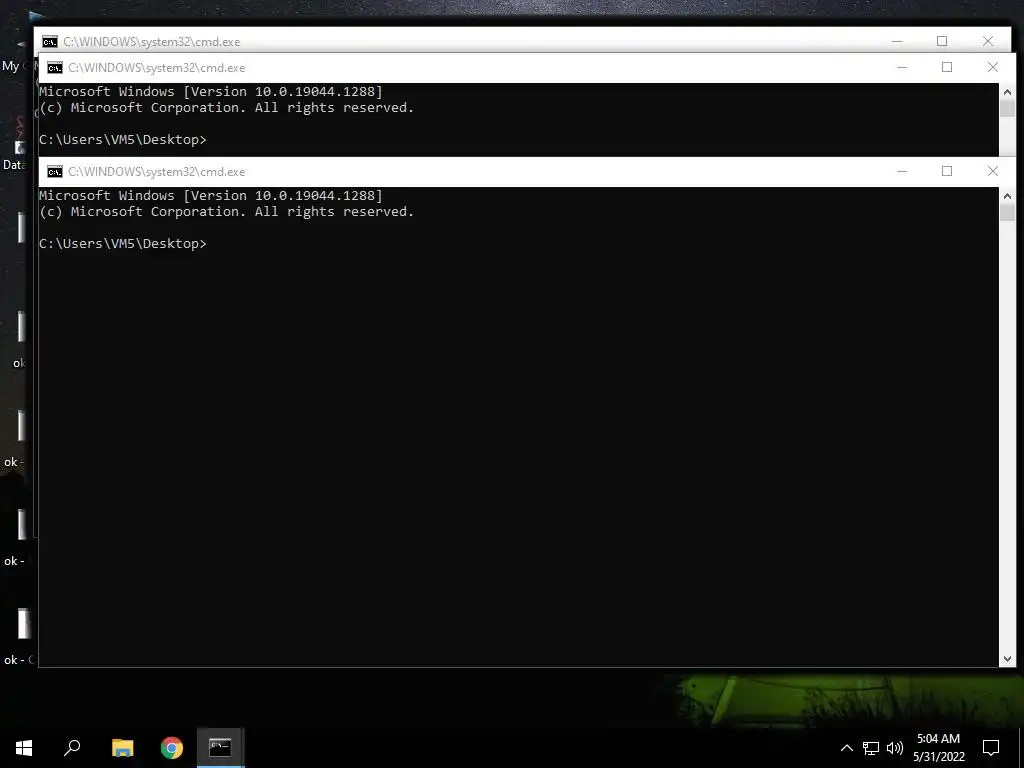
Task: Launch File Explorer from taskbar
Action: pyautogui.click(x=122, y=748)
